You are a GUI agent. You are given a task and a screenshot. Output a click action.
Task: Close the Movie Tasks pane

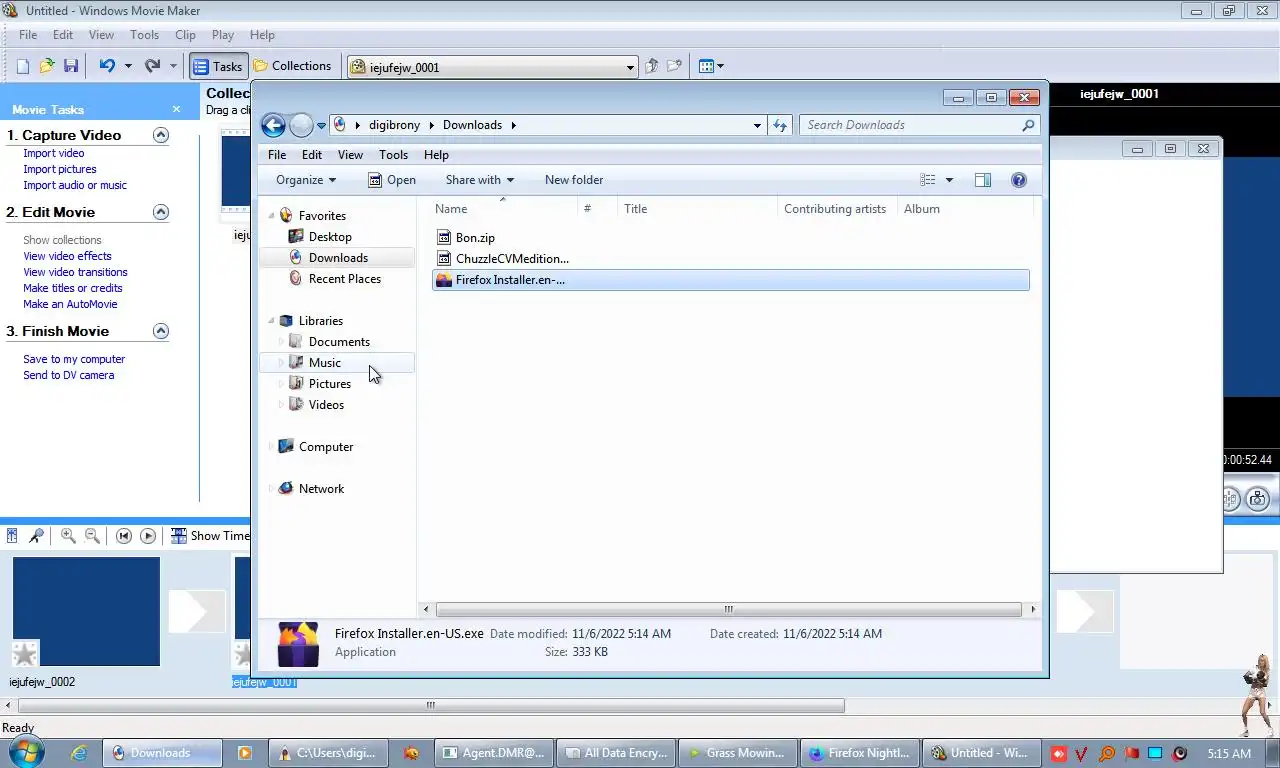(176, 109)
